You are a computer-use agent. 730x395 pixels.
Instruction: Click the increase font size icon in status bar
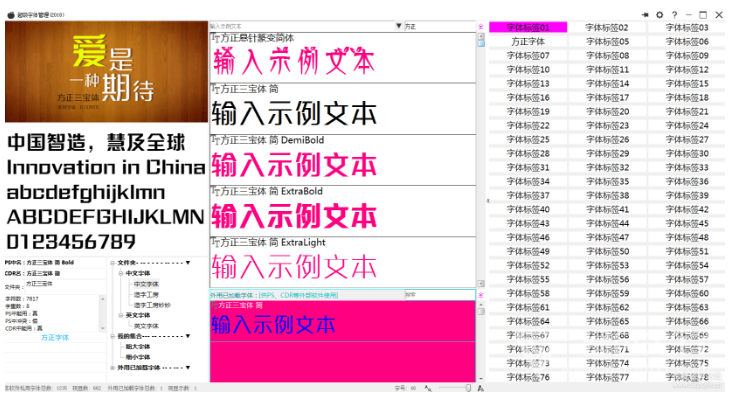click(480, 388)
